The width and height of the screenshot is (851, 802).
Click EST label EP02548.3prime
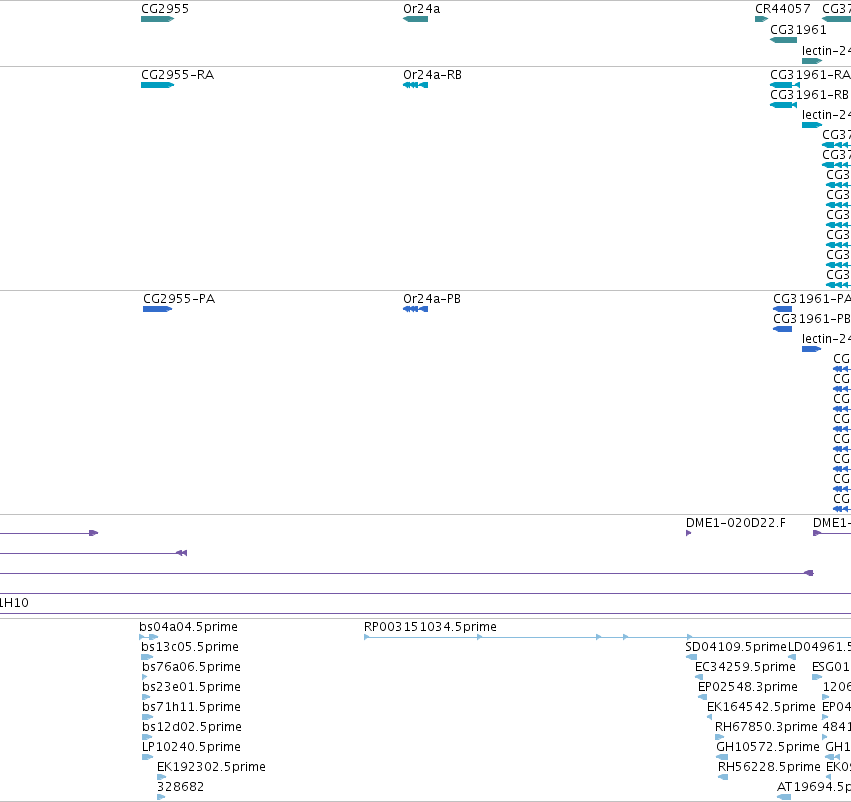748,686
